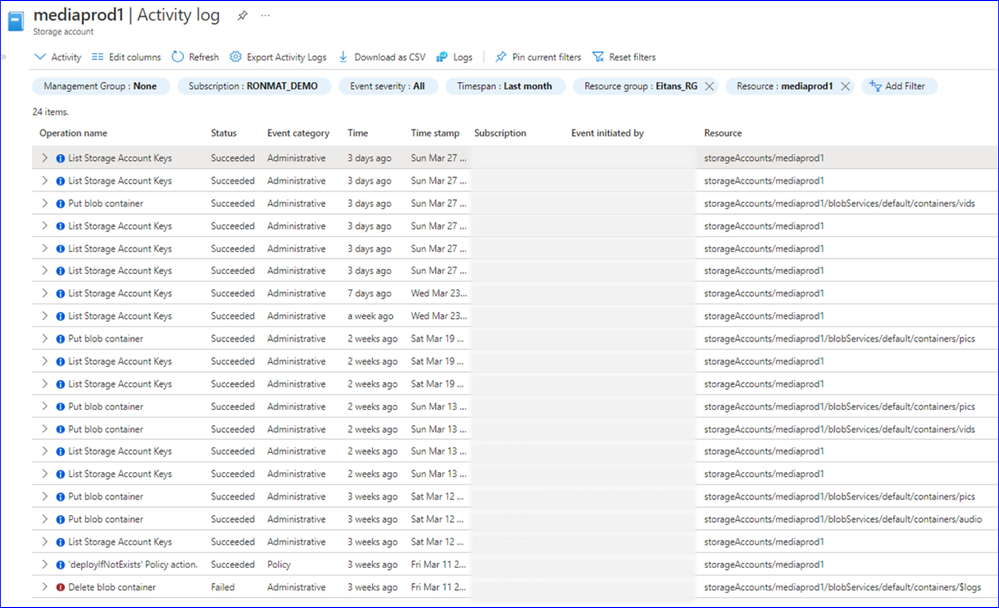
Task: Click the '24 items.' count text
Action: 51,112
